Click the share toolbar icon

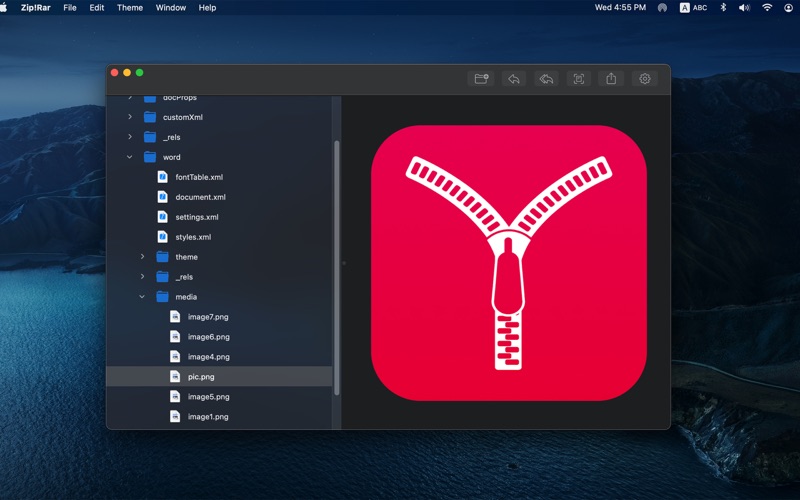pos(611,79)
